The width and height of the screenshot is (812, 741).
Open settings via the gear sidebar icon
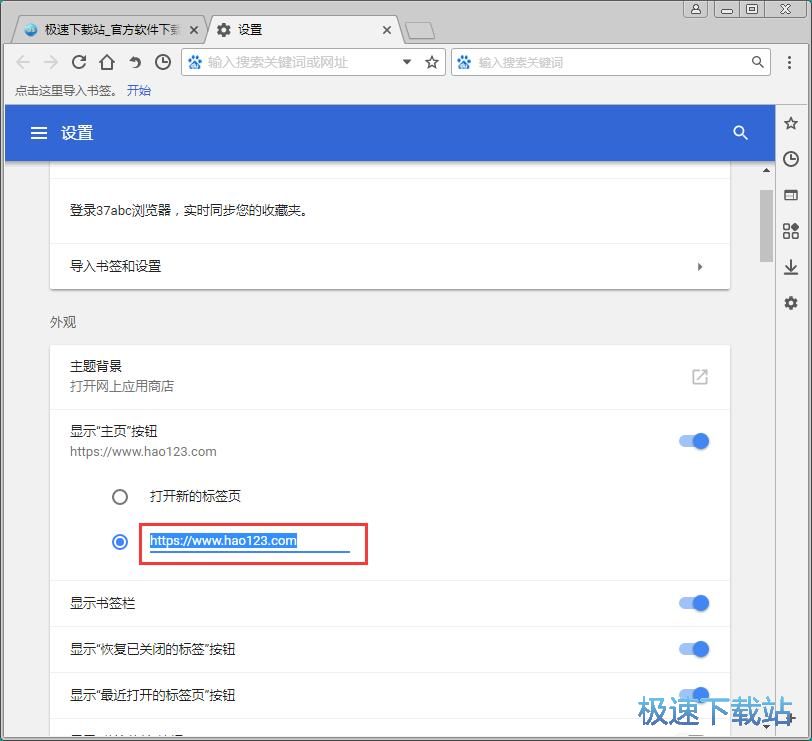[791, 303]
